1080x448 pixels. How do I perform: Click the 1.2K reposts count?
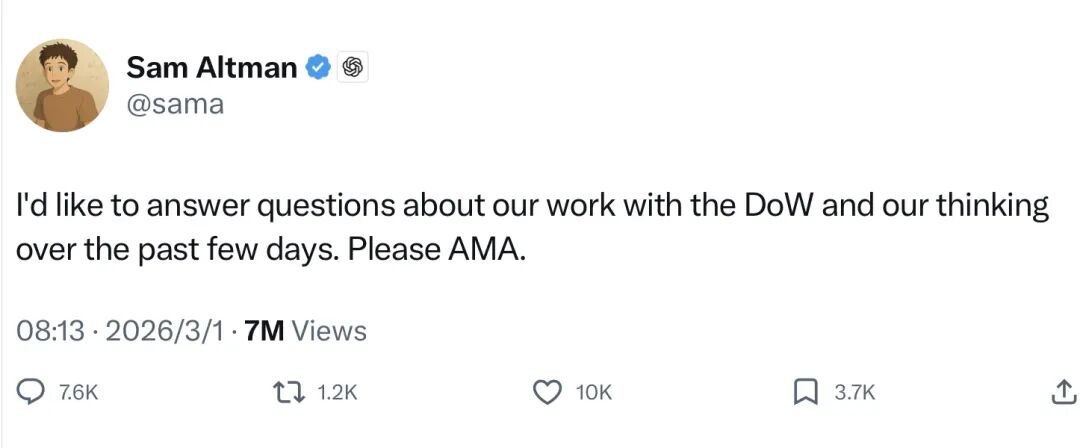tap(336, 394)
